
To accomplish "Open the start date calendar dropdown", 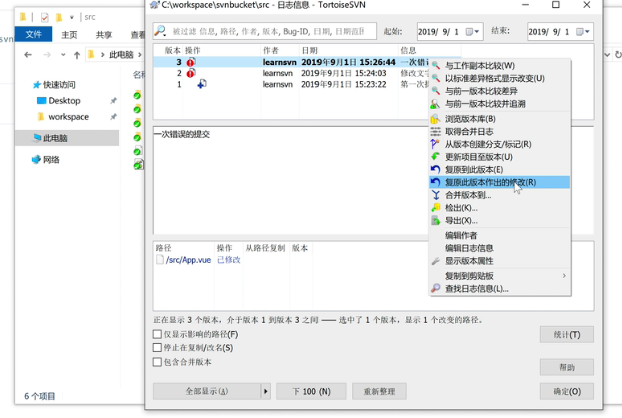I will [x=472, y=32].
